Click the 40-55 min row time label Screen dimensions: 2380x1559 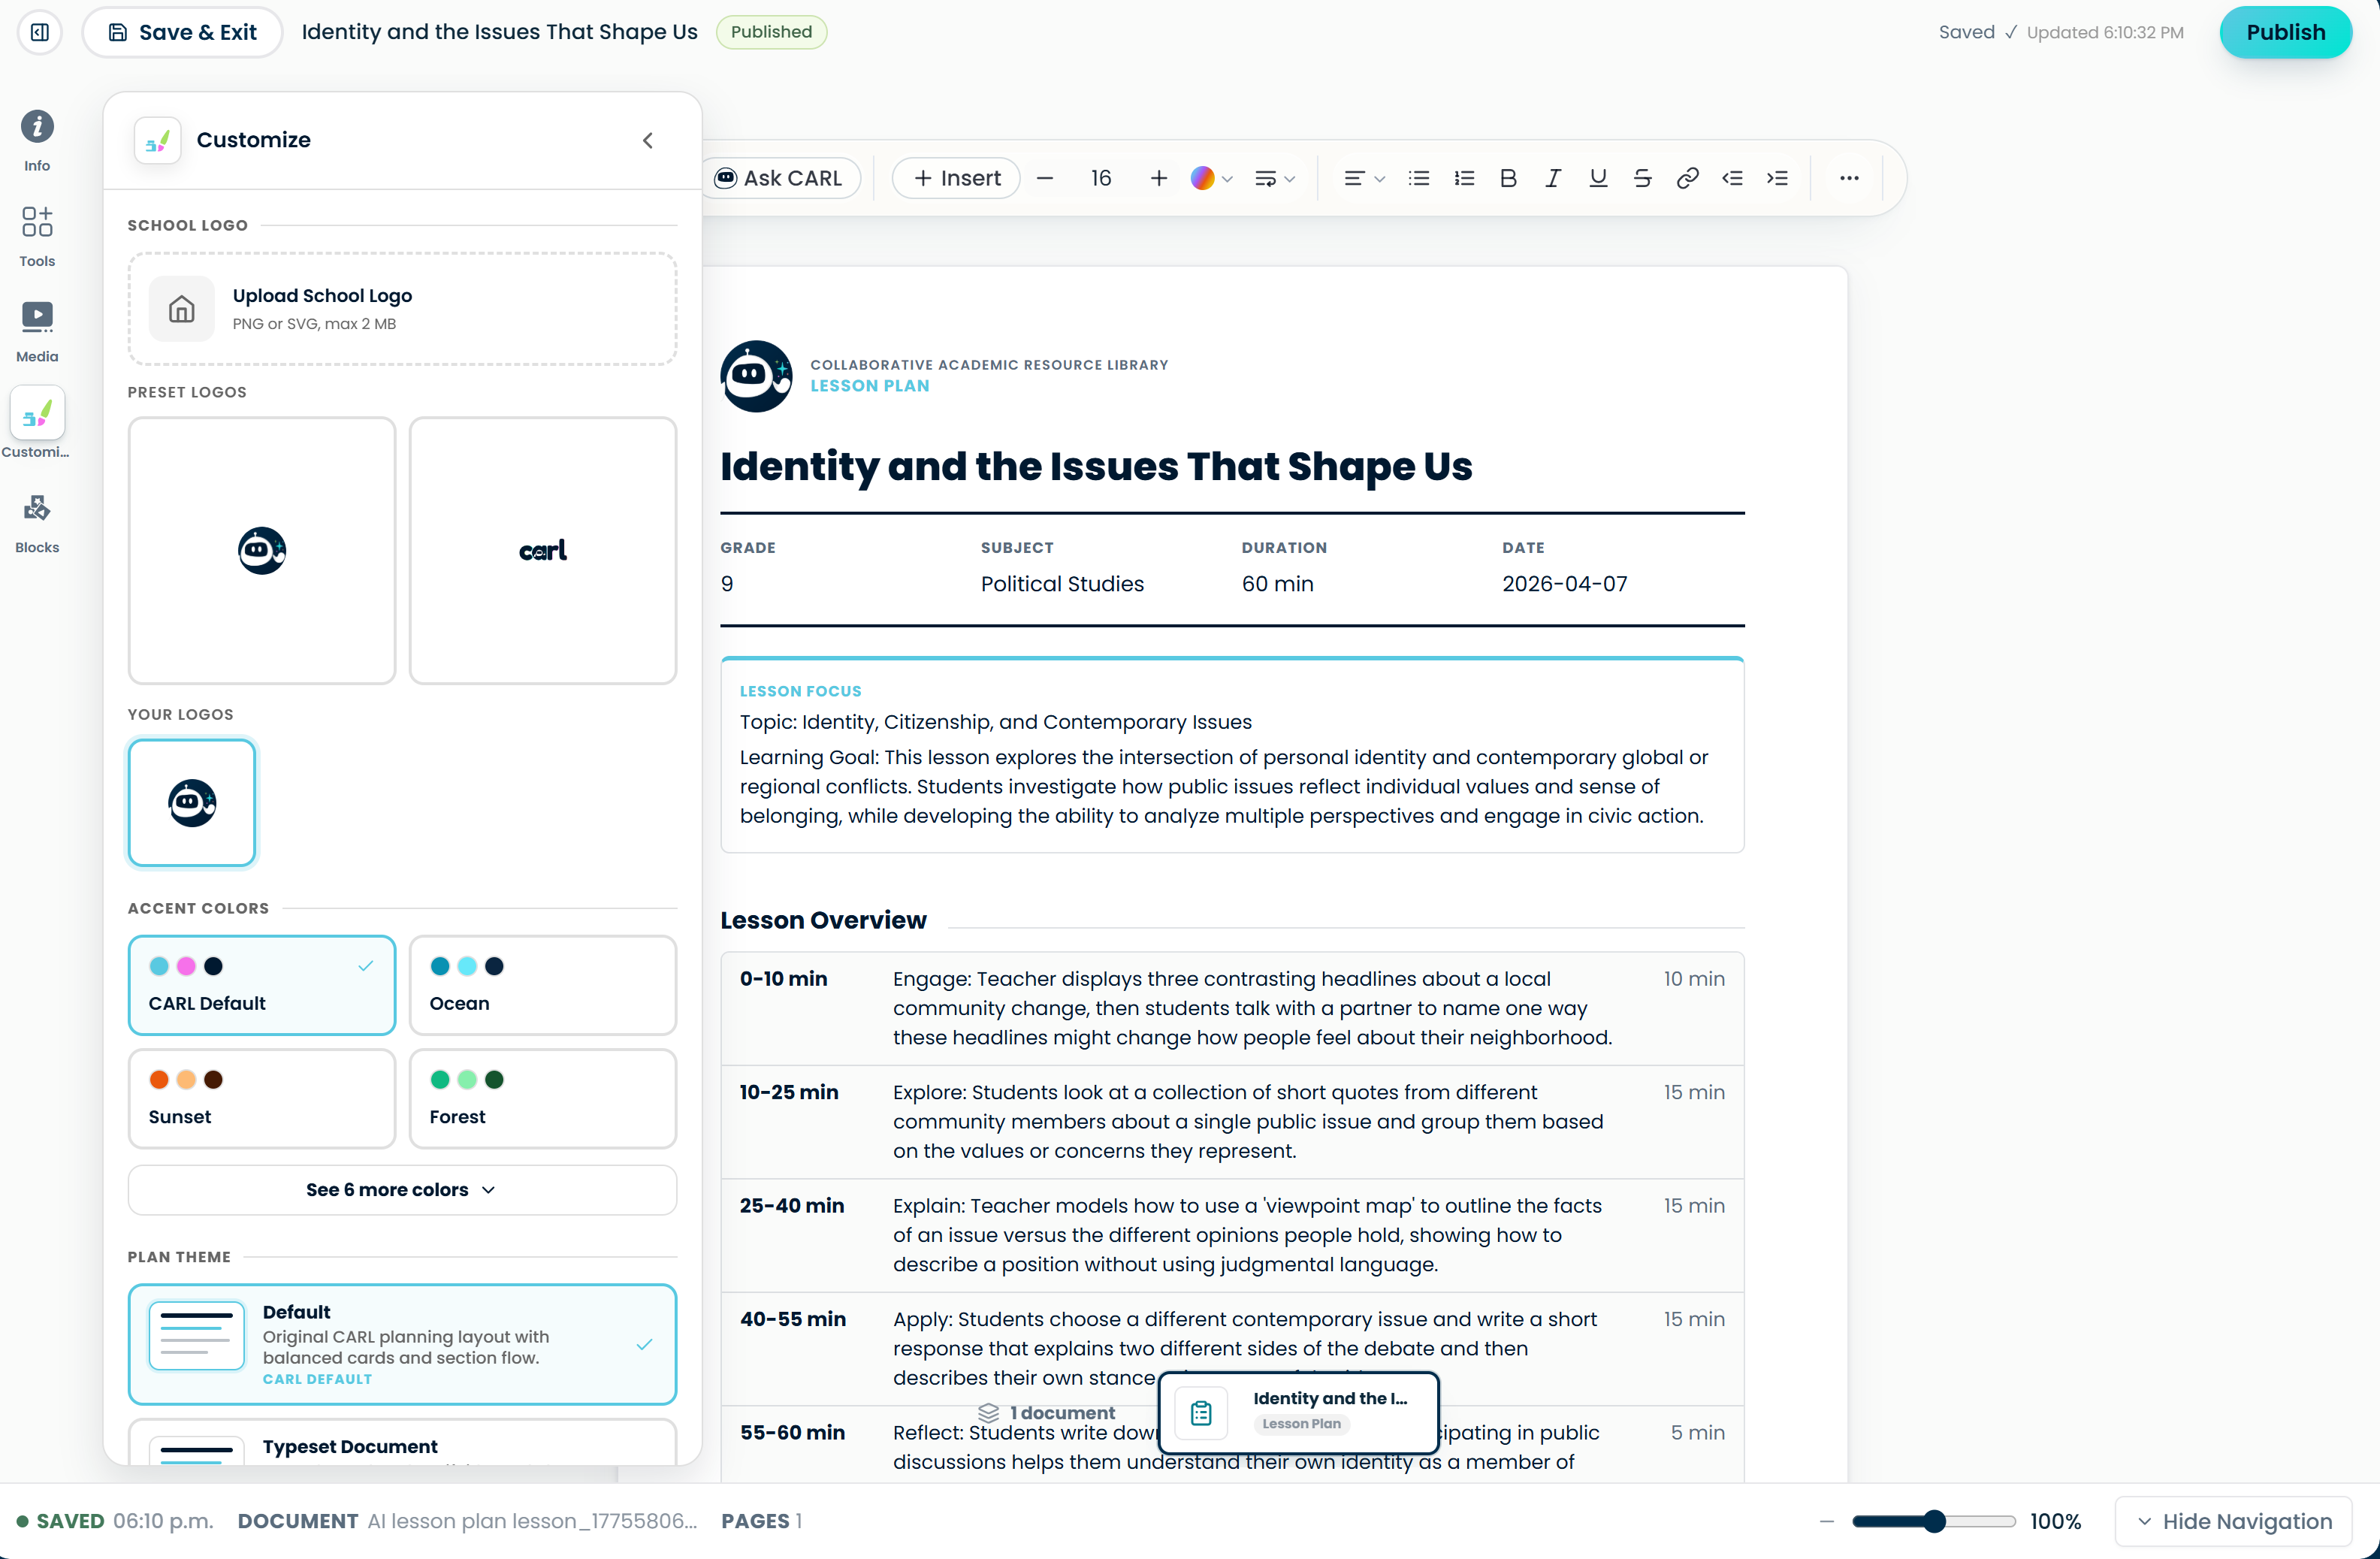point(793,1319)
